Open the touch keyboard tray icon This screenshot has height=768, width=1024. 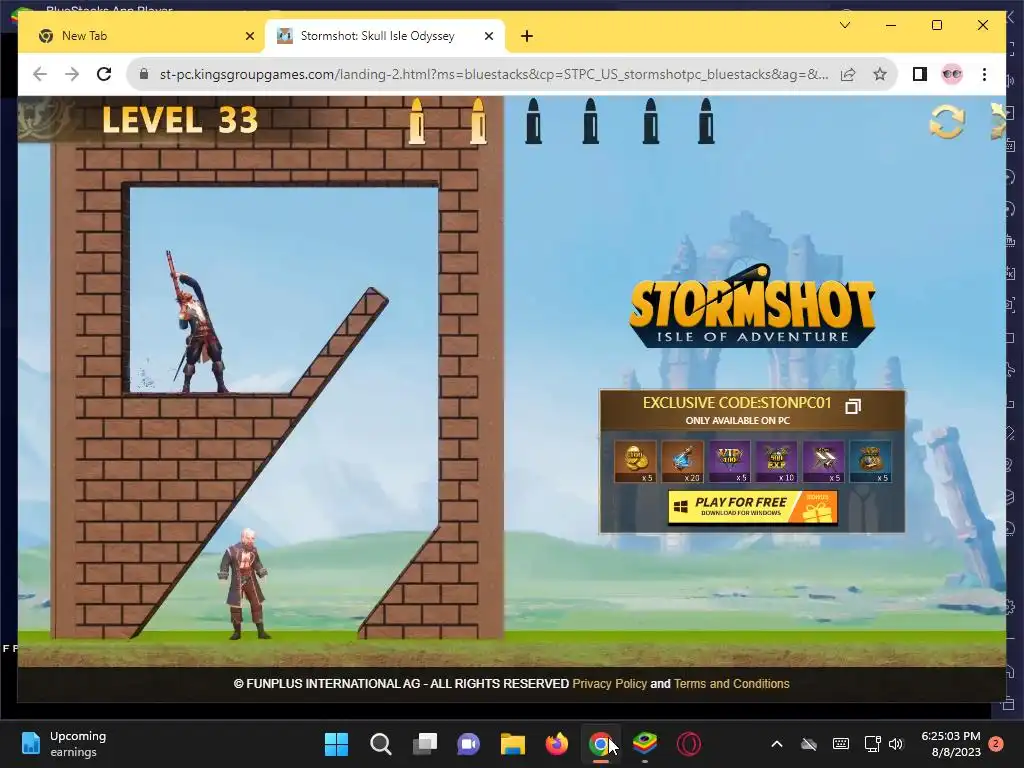[x=840, y=744]
